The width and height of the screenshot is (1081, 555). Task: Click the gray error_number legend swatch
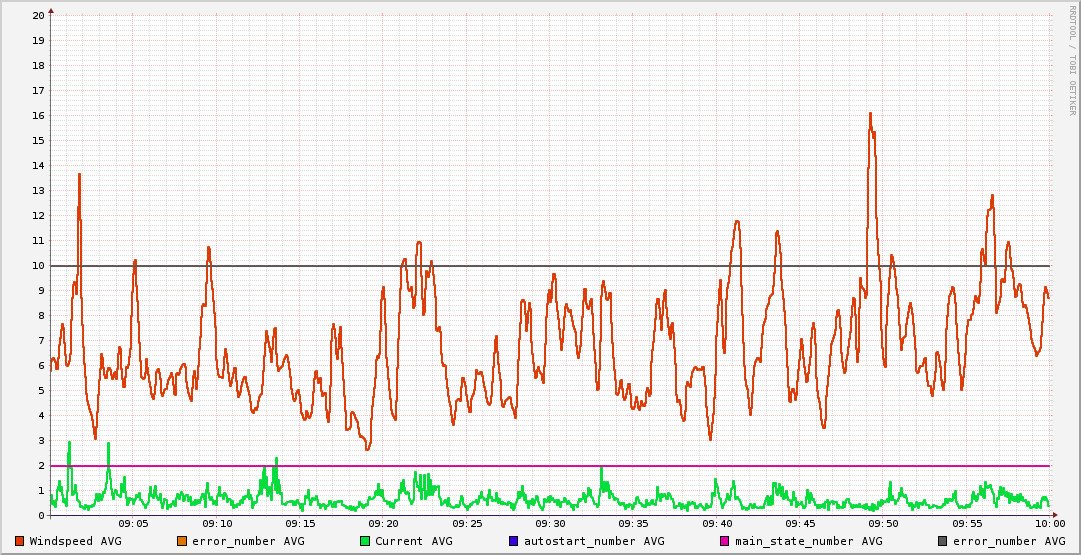coord(943,541)
